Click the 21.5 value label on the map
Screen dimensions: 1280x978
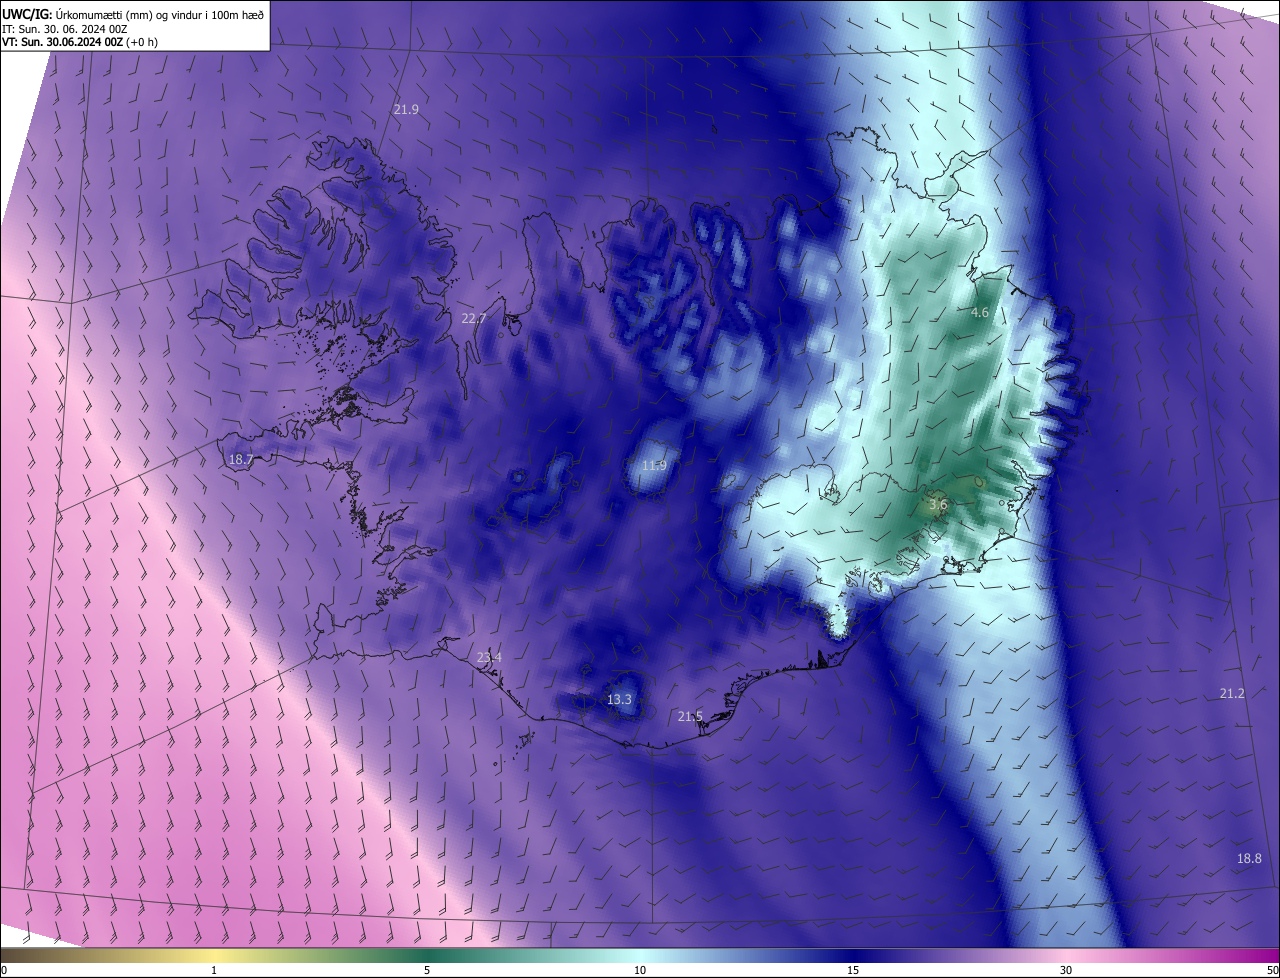[x=690, y=716]
